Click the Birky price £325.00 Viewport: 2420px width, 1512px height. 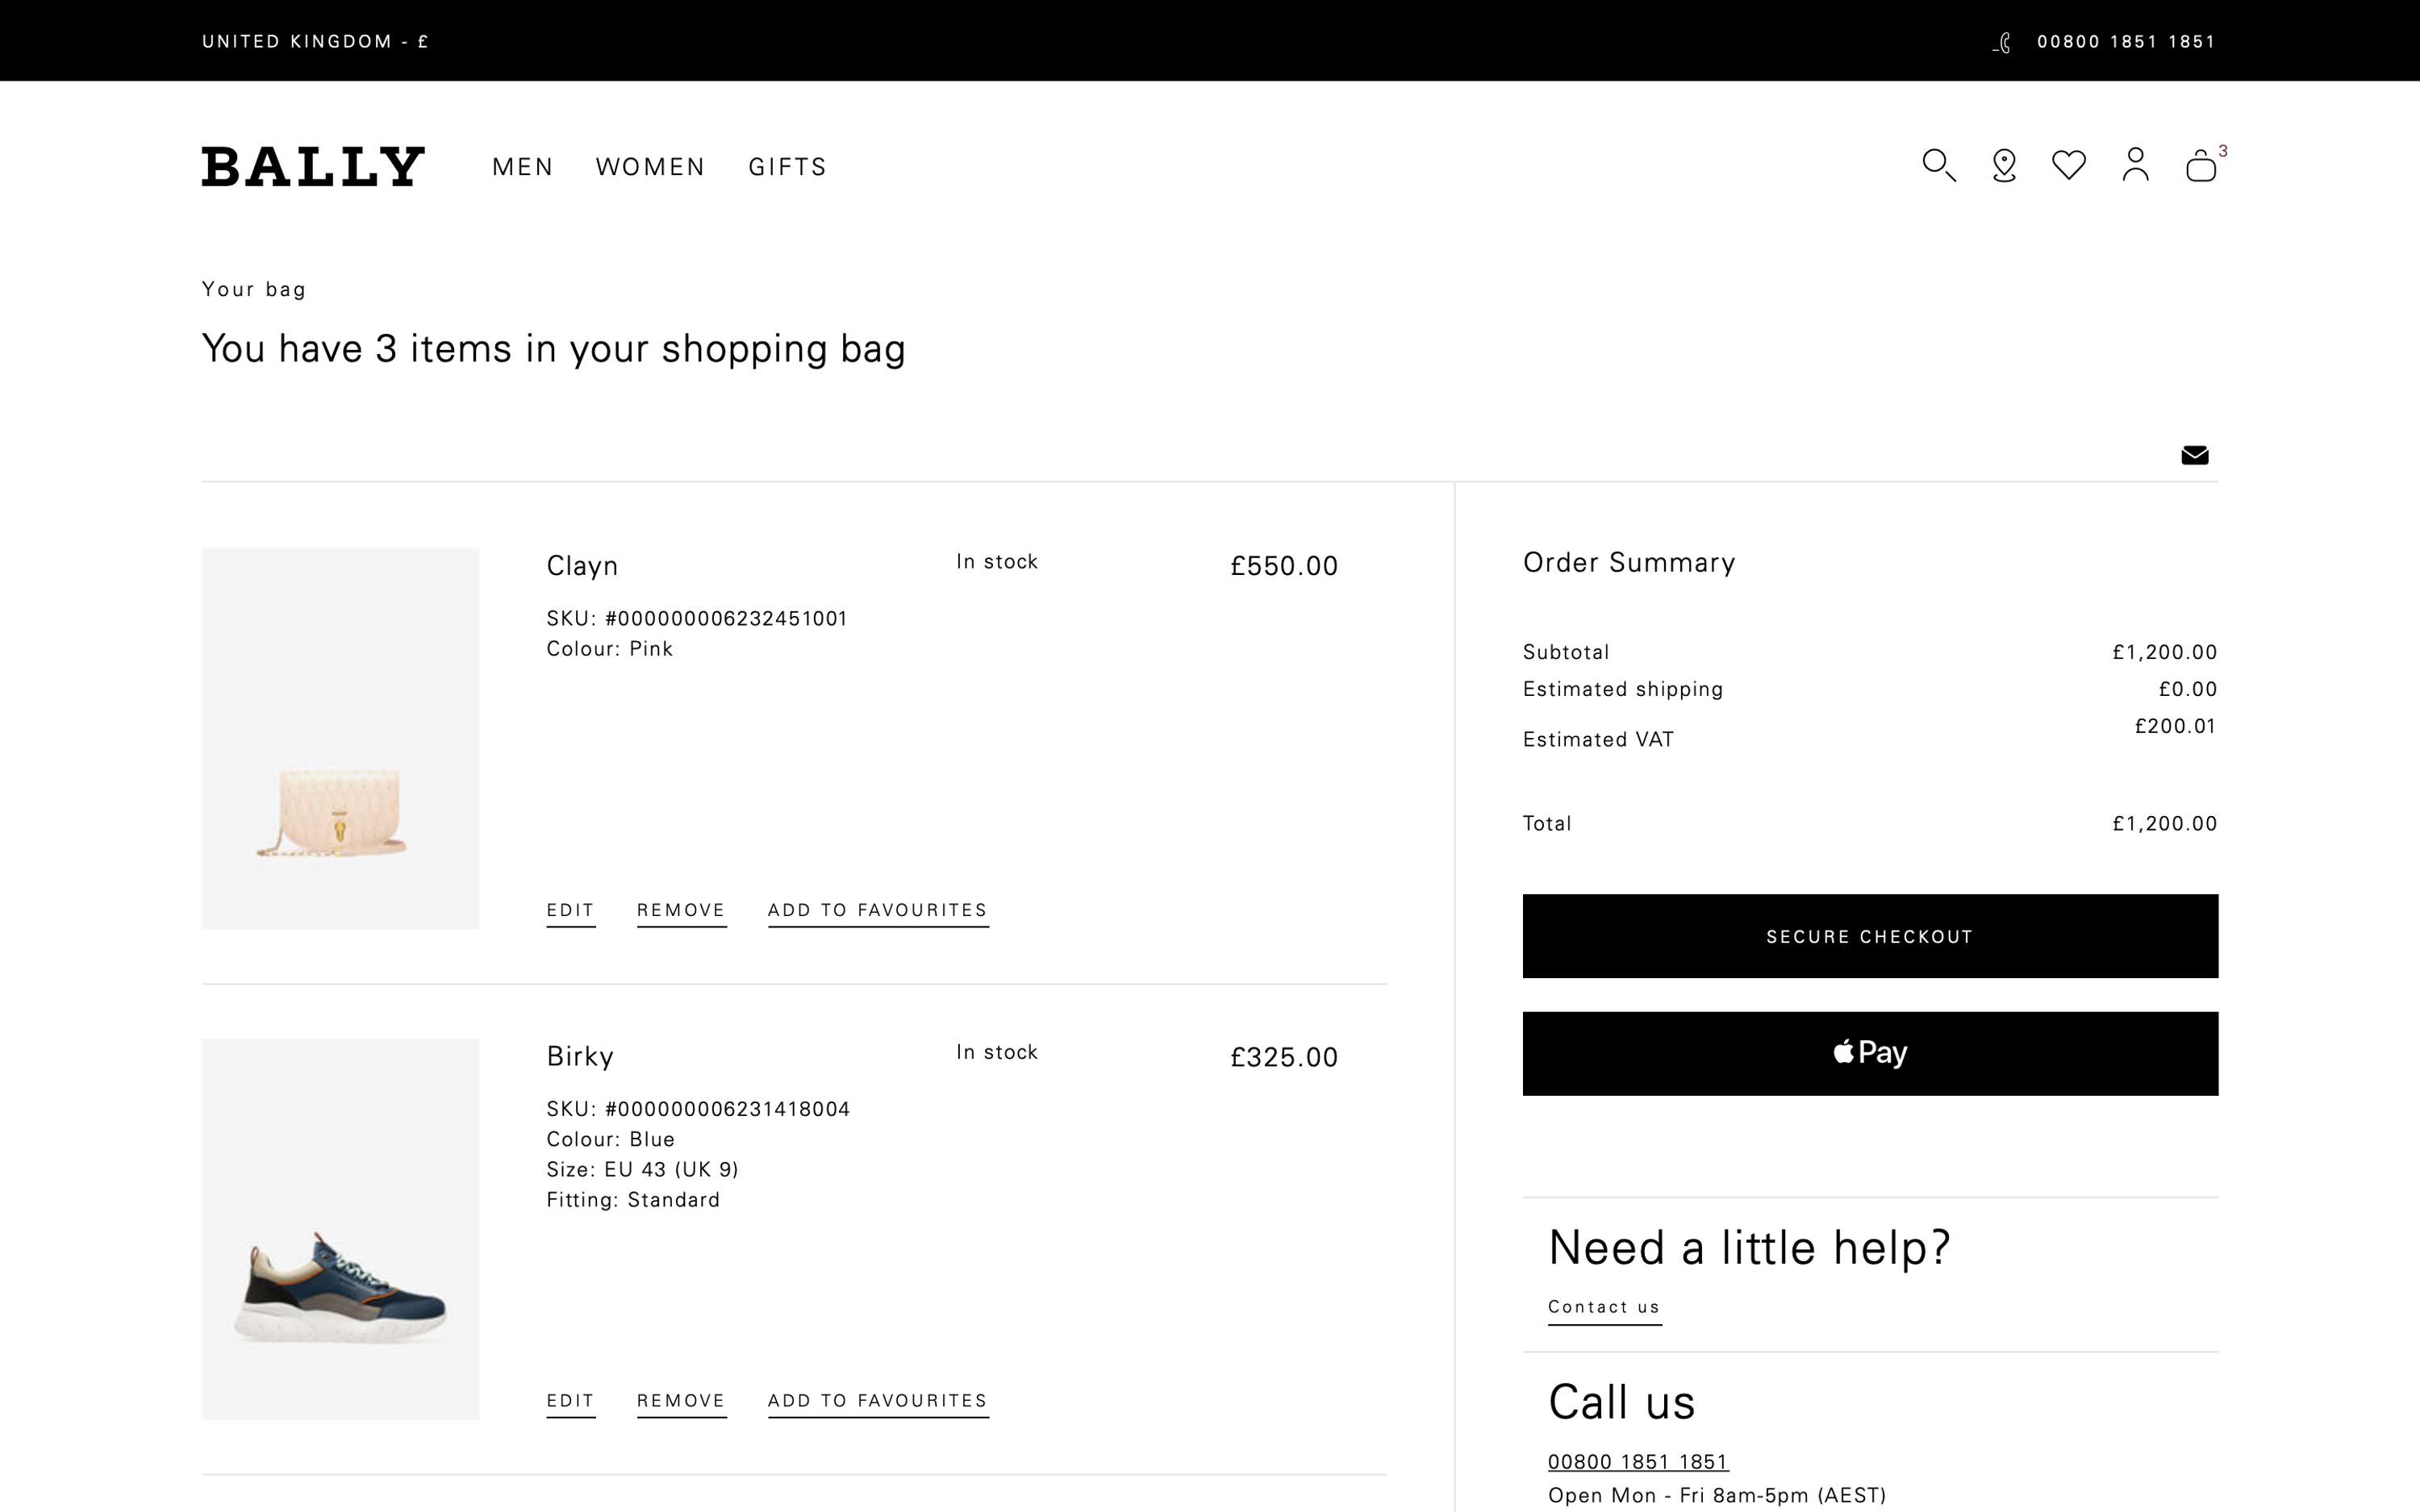[x=1284, y=1057]
